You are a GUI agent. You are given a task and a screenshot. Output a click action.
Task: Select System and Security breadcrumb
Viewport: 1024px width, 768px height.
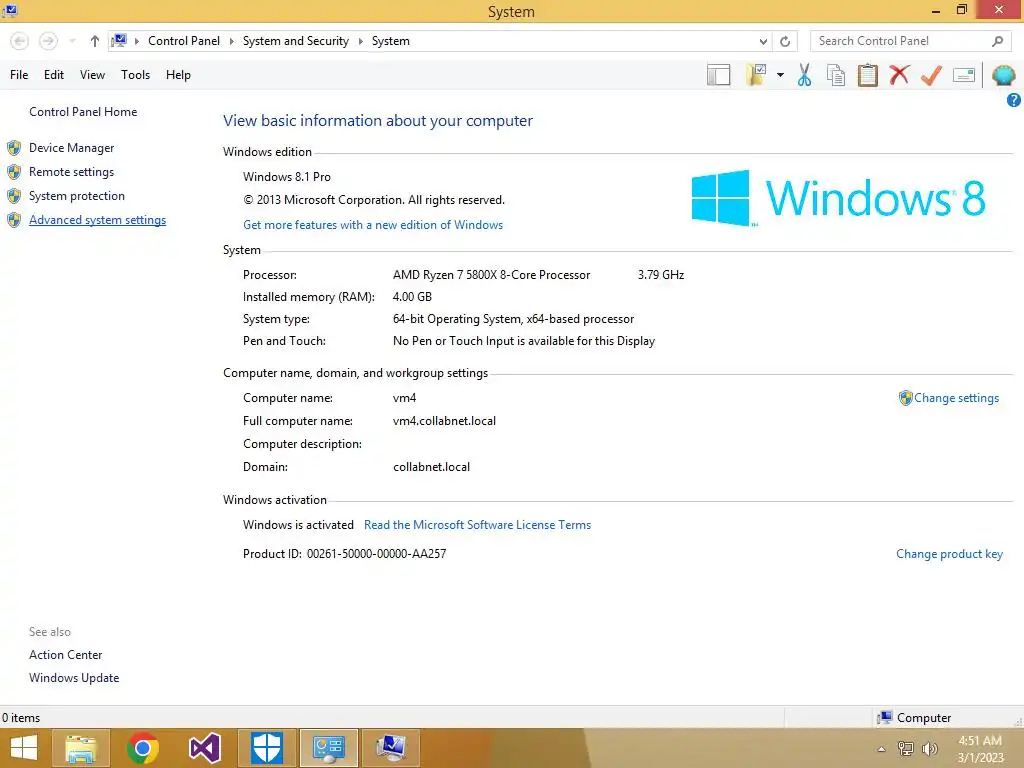(x=295, y=40)
